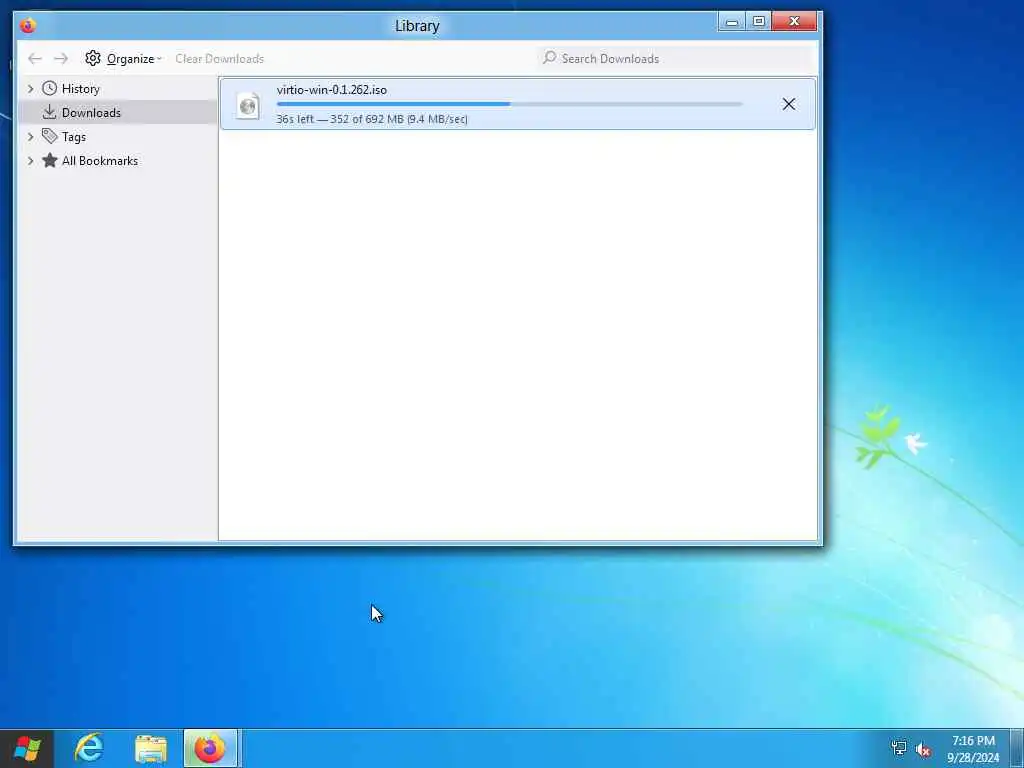Cancel the virtio-win ISO download
This screenshot has width=1024, height=768.
coord(789,104)
